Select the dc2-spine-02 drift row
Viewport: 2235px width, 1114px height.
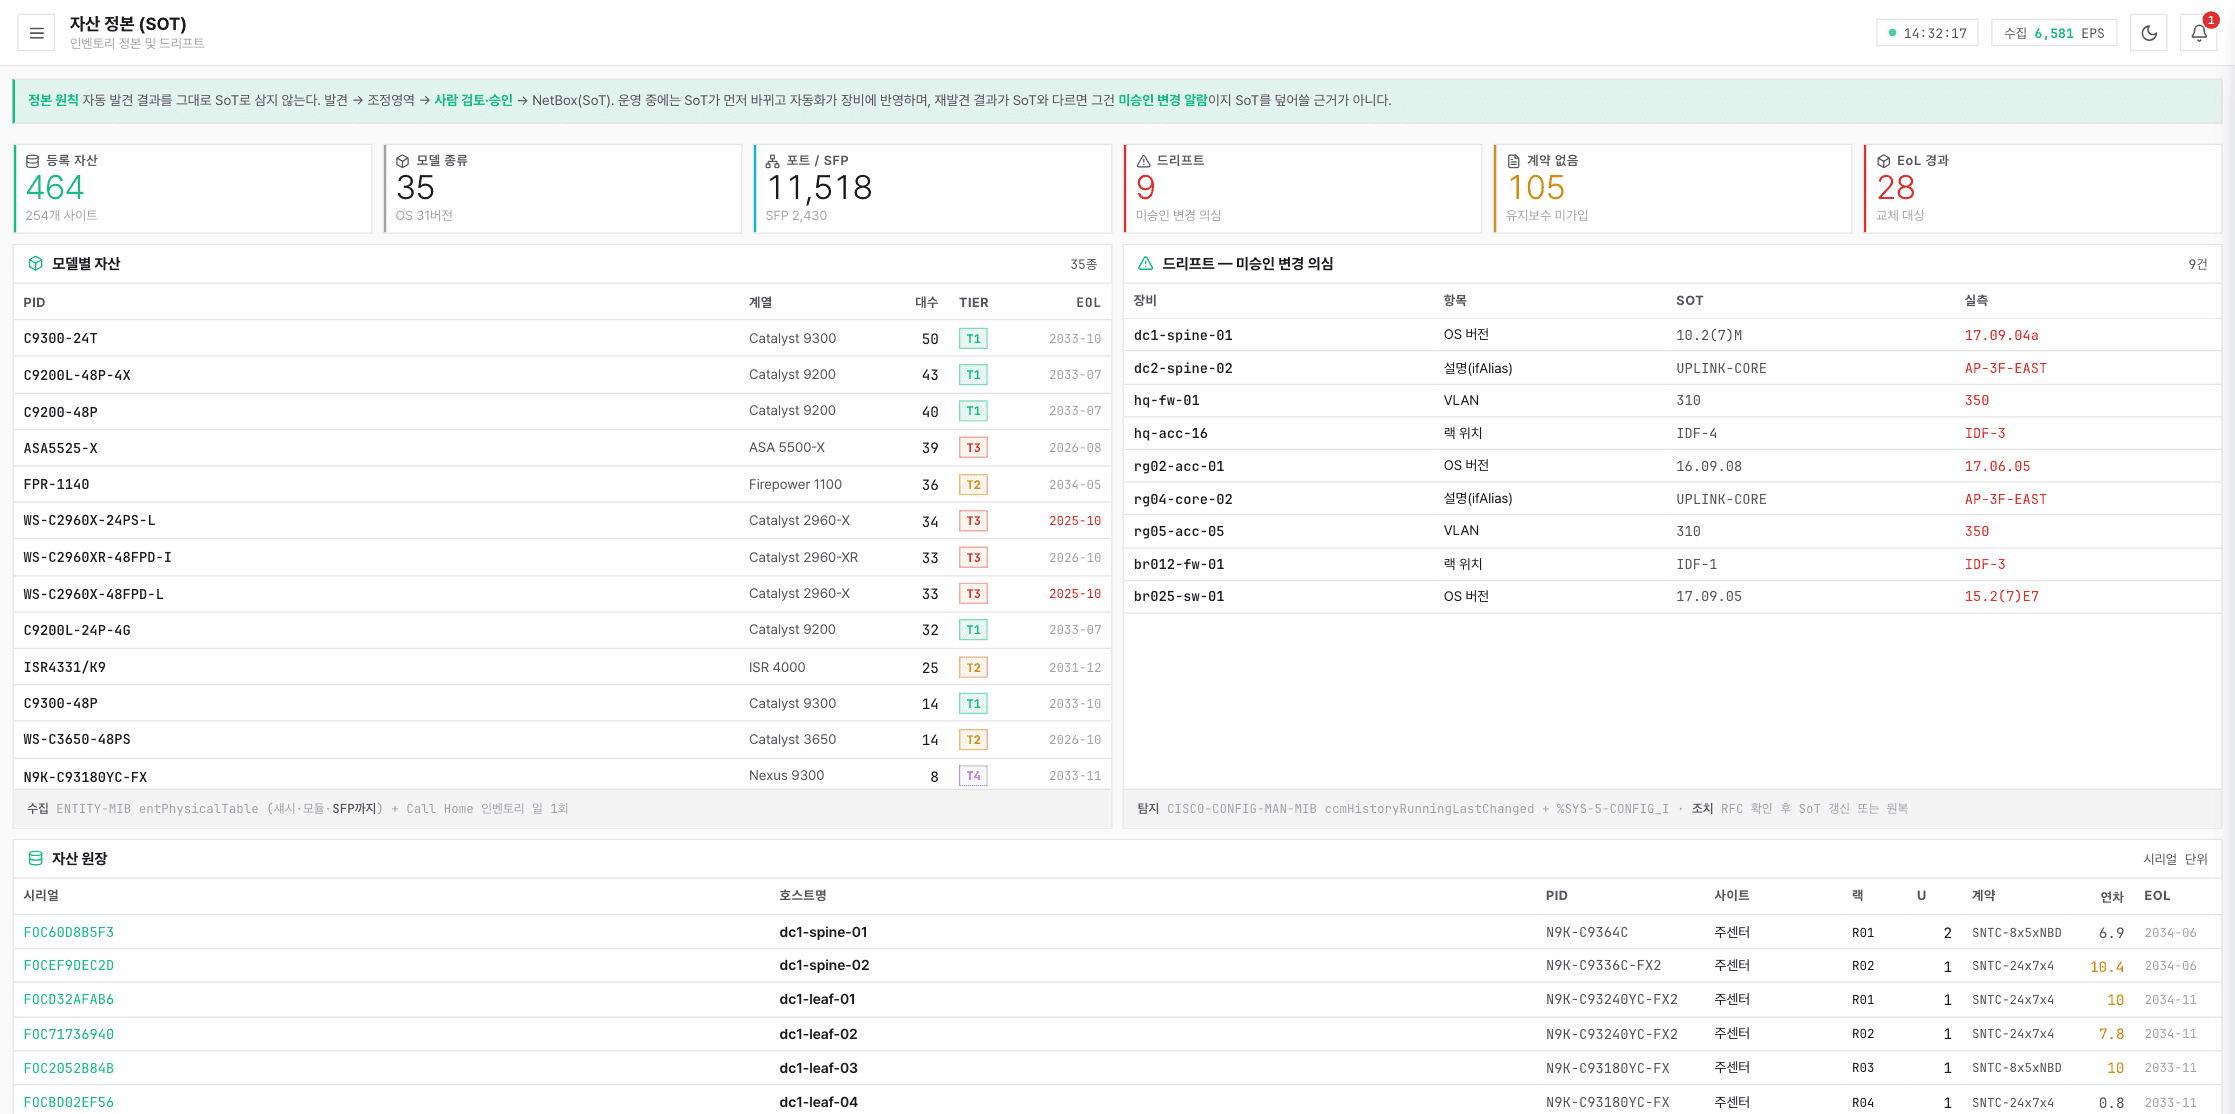click(1672, 368)
